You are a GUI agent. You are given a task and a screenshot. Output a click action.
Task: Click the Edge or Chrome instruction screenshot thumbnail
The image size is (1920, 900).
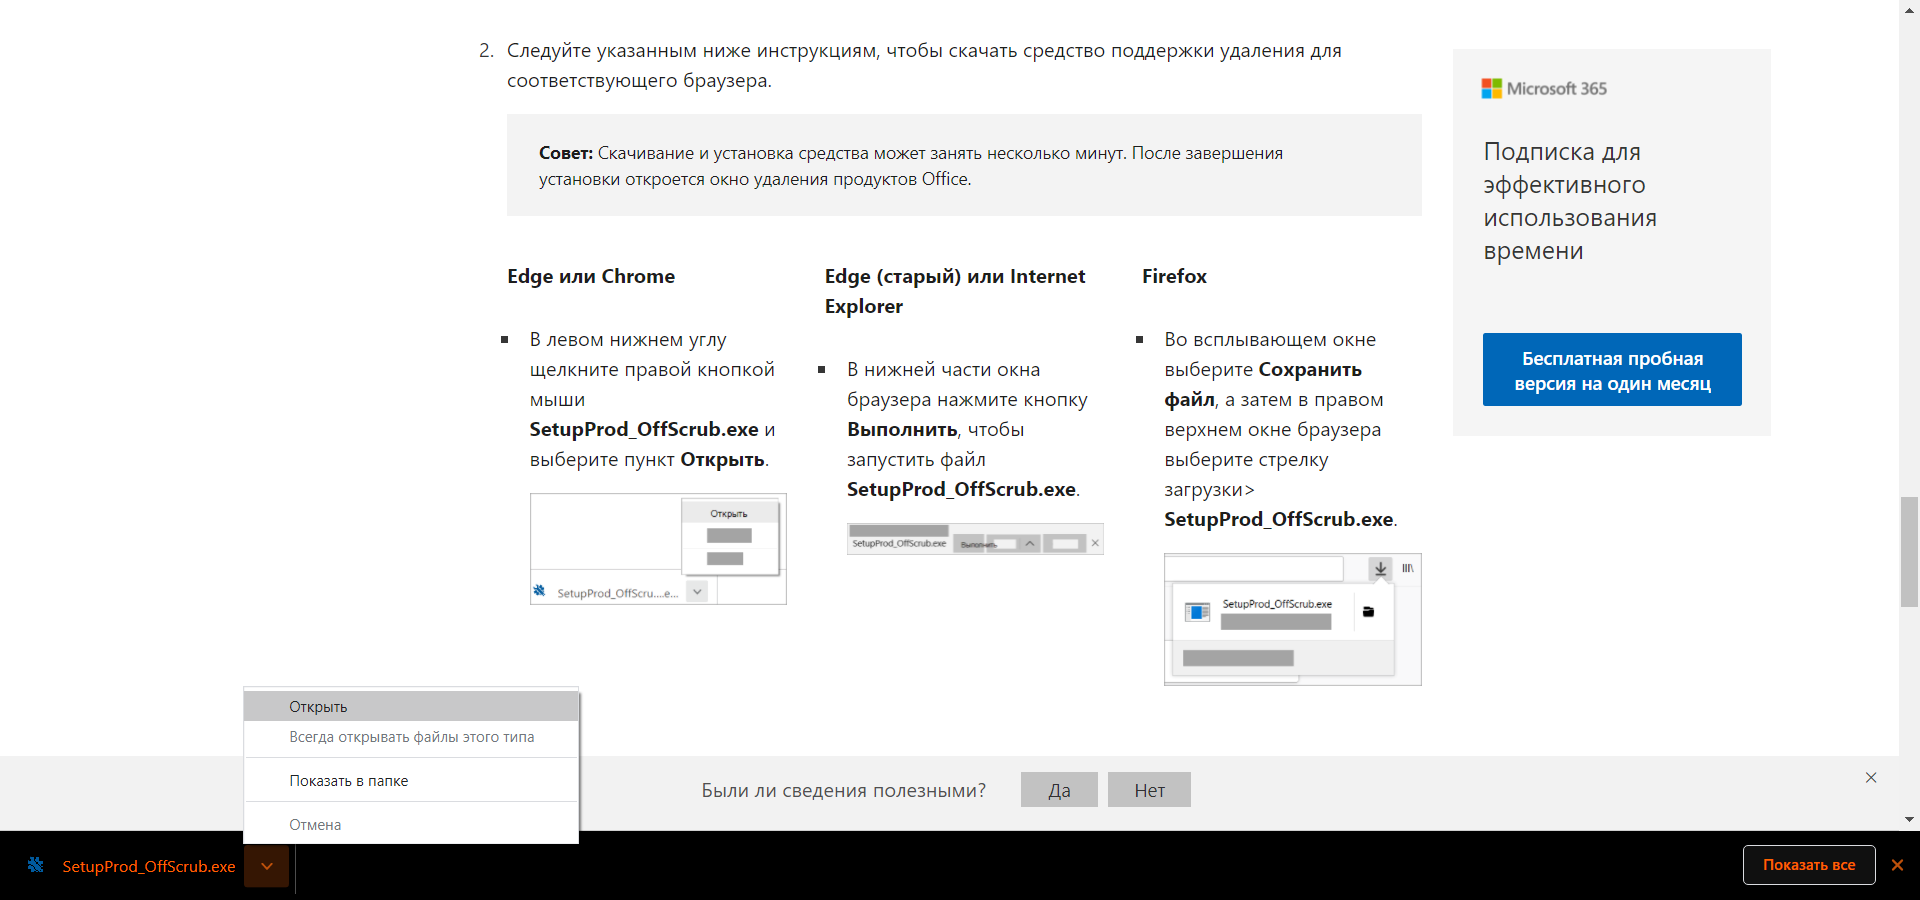coord(658,549)
